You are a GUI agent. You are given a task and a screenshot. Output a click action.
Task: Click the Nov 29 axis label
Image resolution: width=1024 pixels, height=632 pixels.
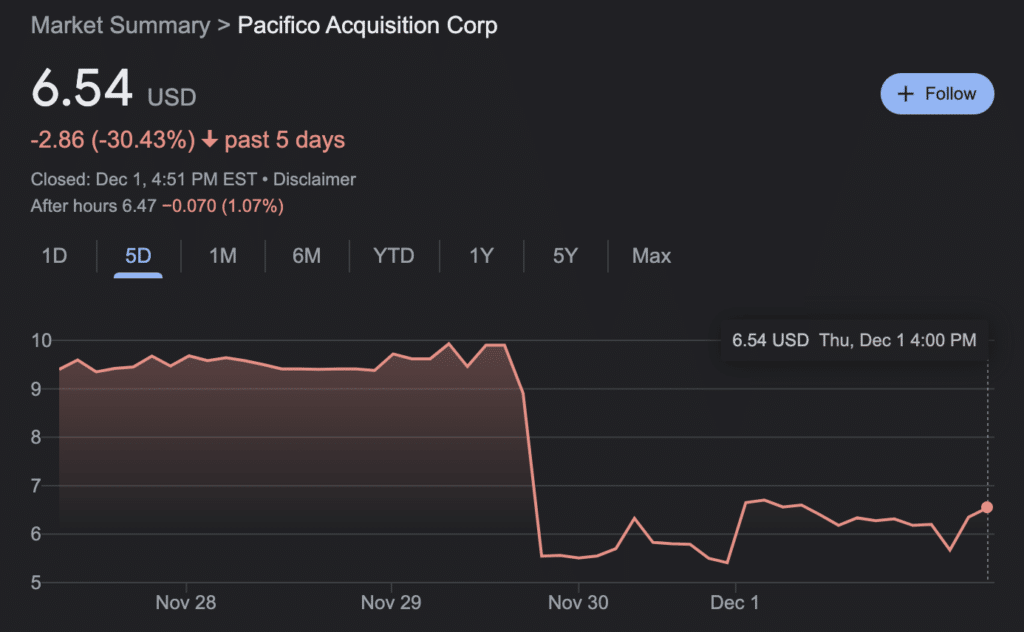[391, 602]
